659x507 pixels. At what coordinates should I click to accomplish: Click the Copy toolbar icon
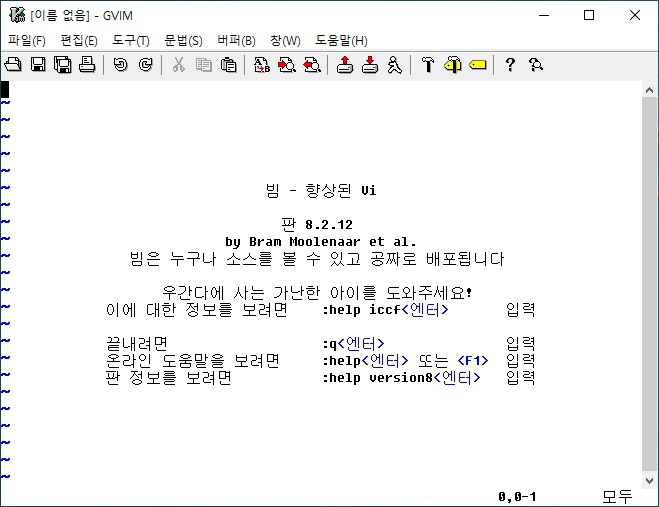click(x=203, y=65)
